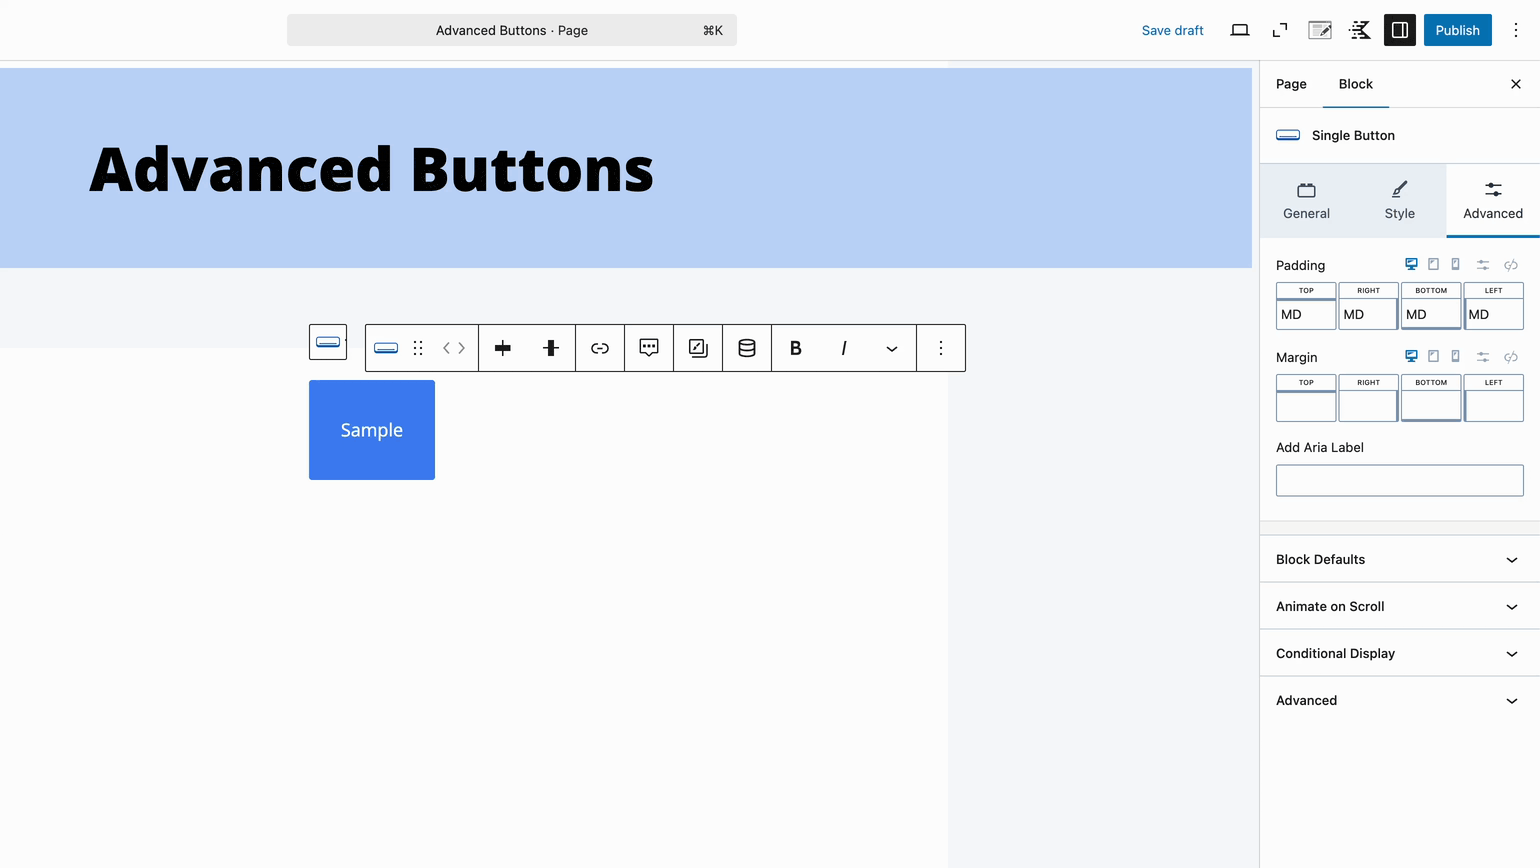Switch to mobile view for Margin settings
Viewport: 1540px width, 868px height.
pos(1455,356)
